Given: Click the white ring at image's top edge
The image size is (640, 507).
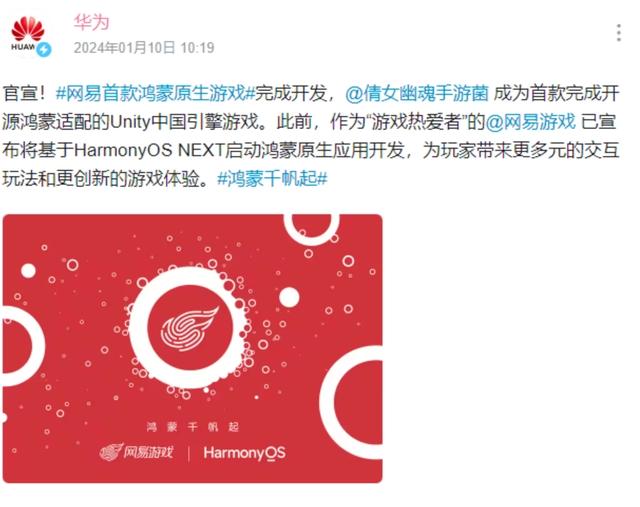Looking at the screenshot, I should point(312,229).
